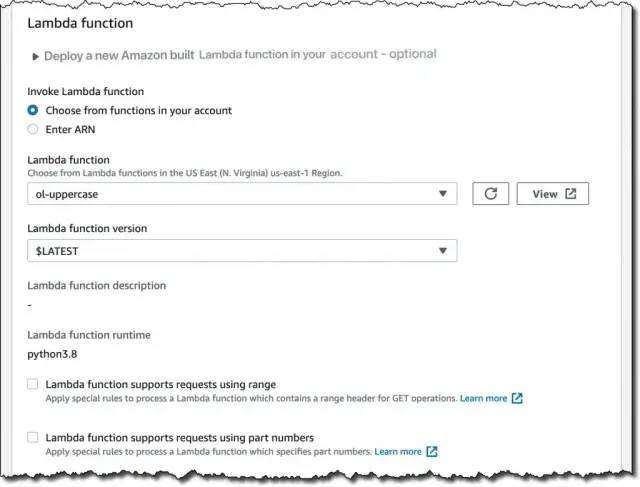Click the external link icon on View button
Screen dimensions: 640x487
point(571,194)
